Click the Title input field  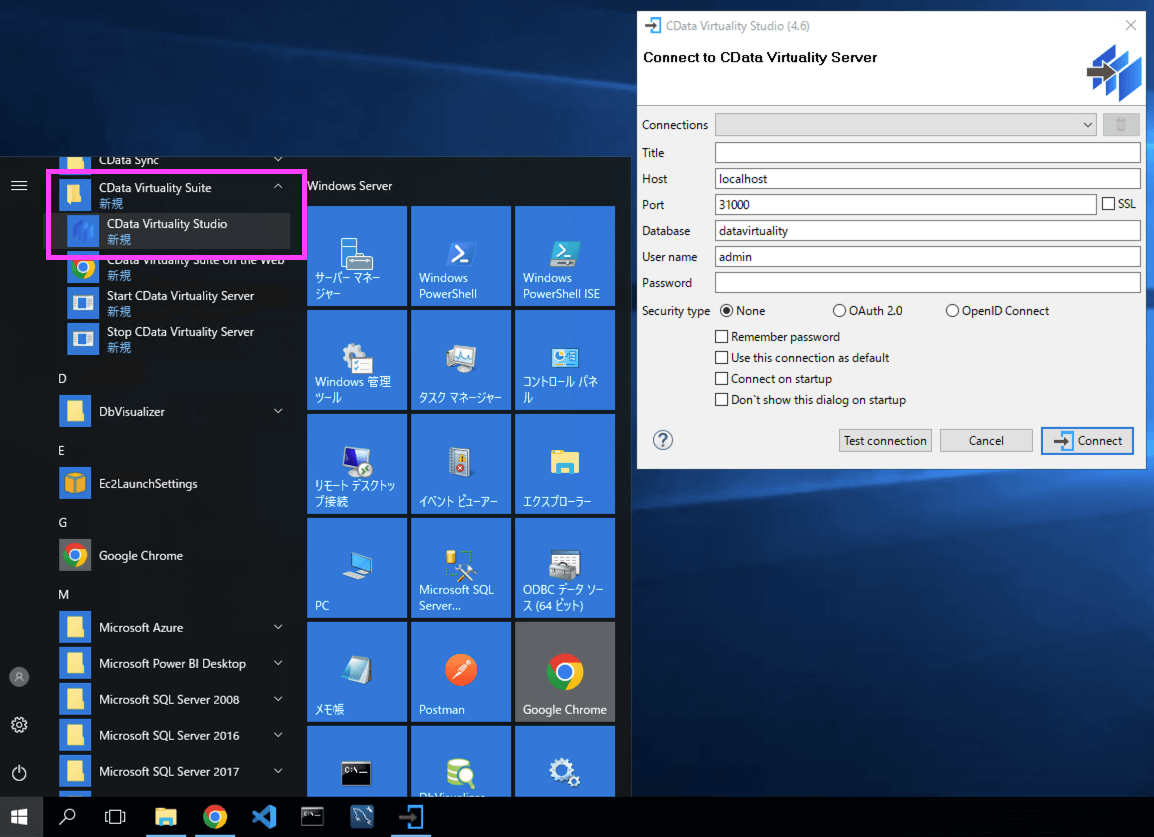[x=927, y=152]
